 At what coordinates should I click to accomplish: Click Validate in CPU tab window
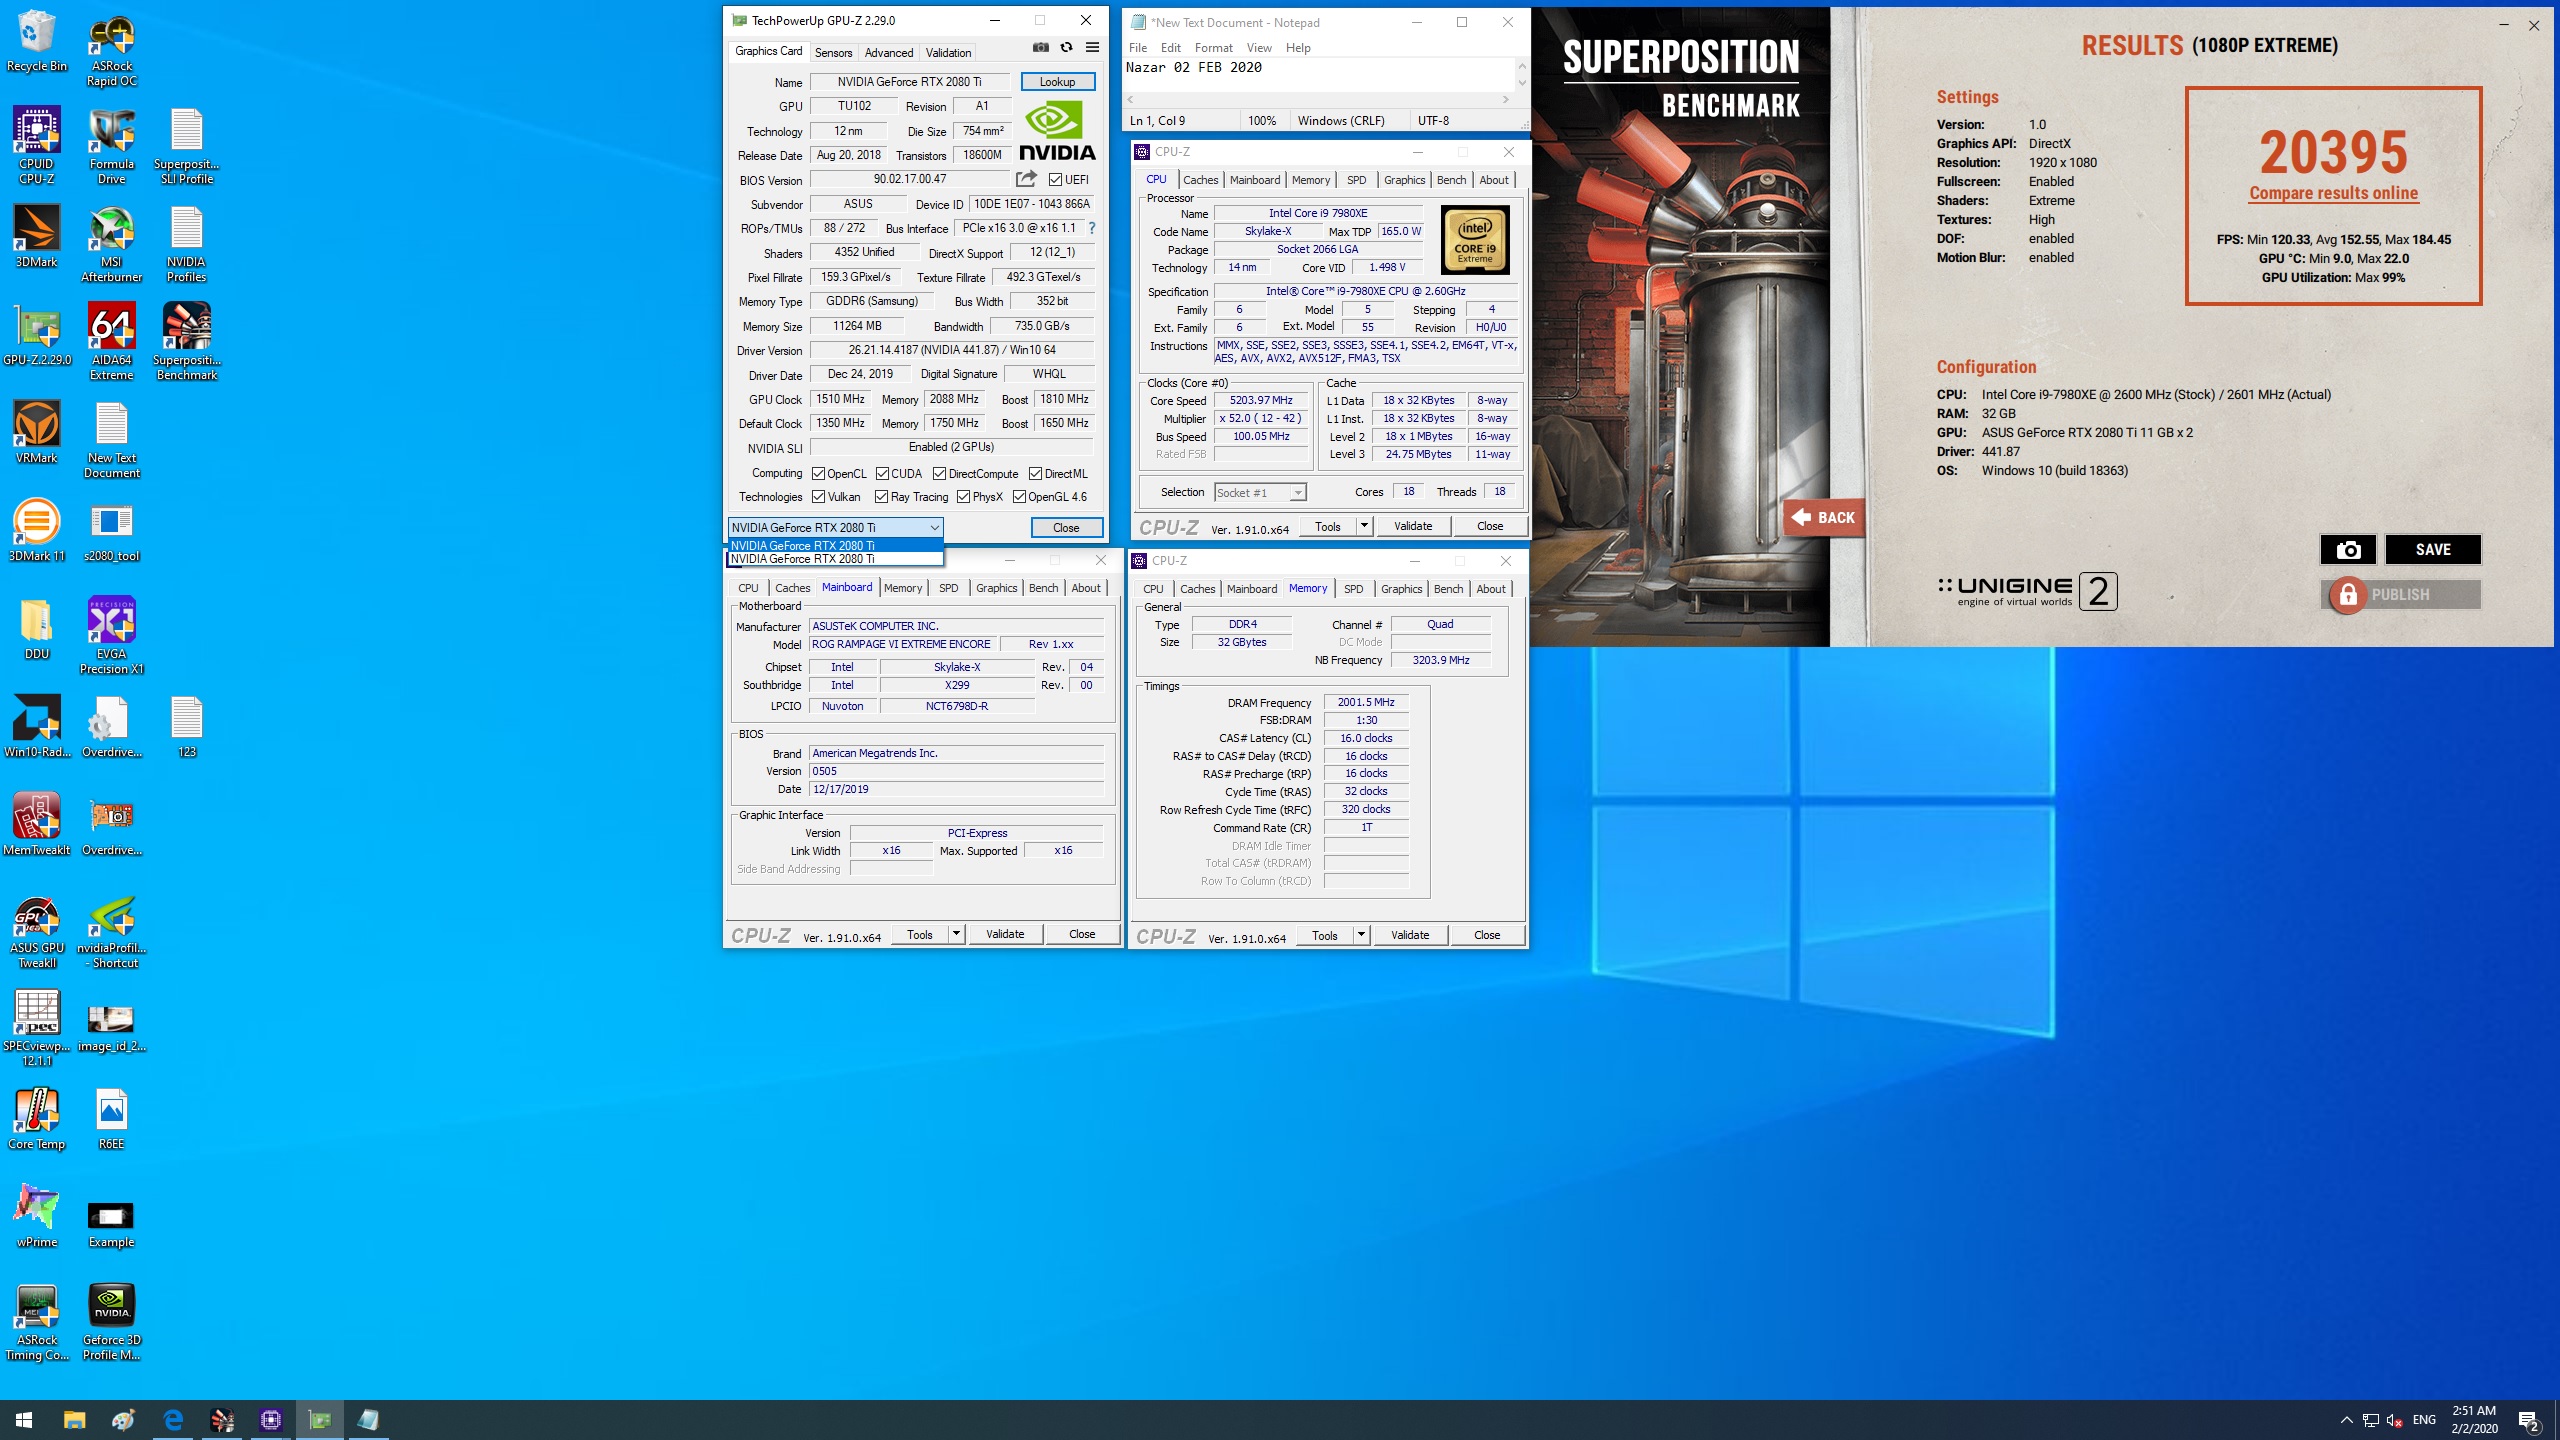(x=1413, y=526)
